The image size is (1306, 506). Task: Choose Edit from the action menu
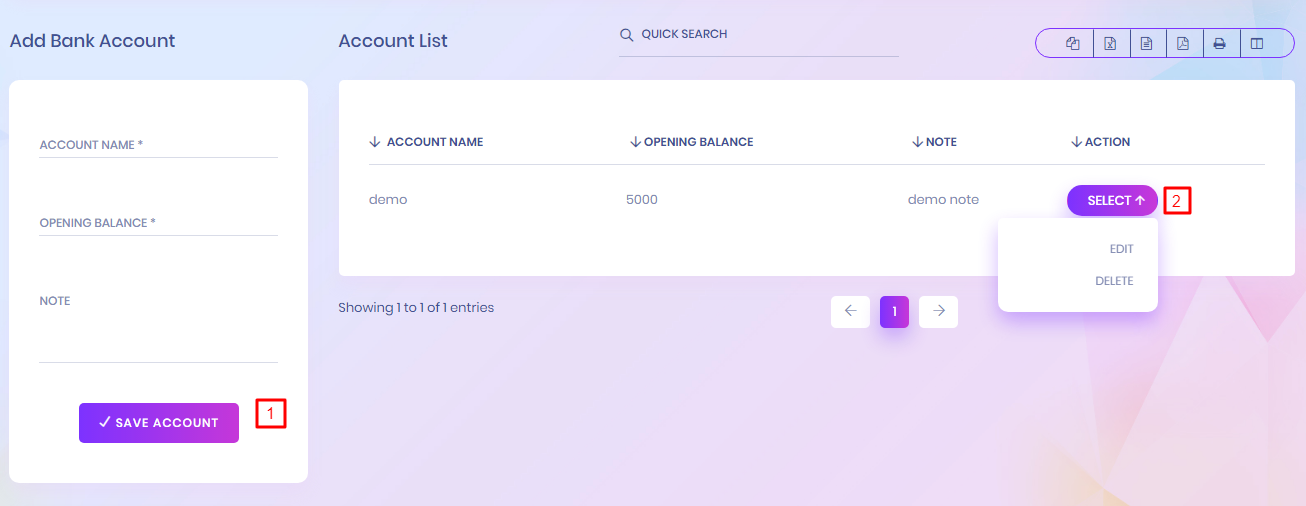(x=1121, y=249)
